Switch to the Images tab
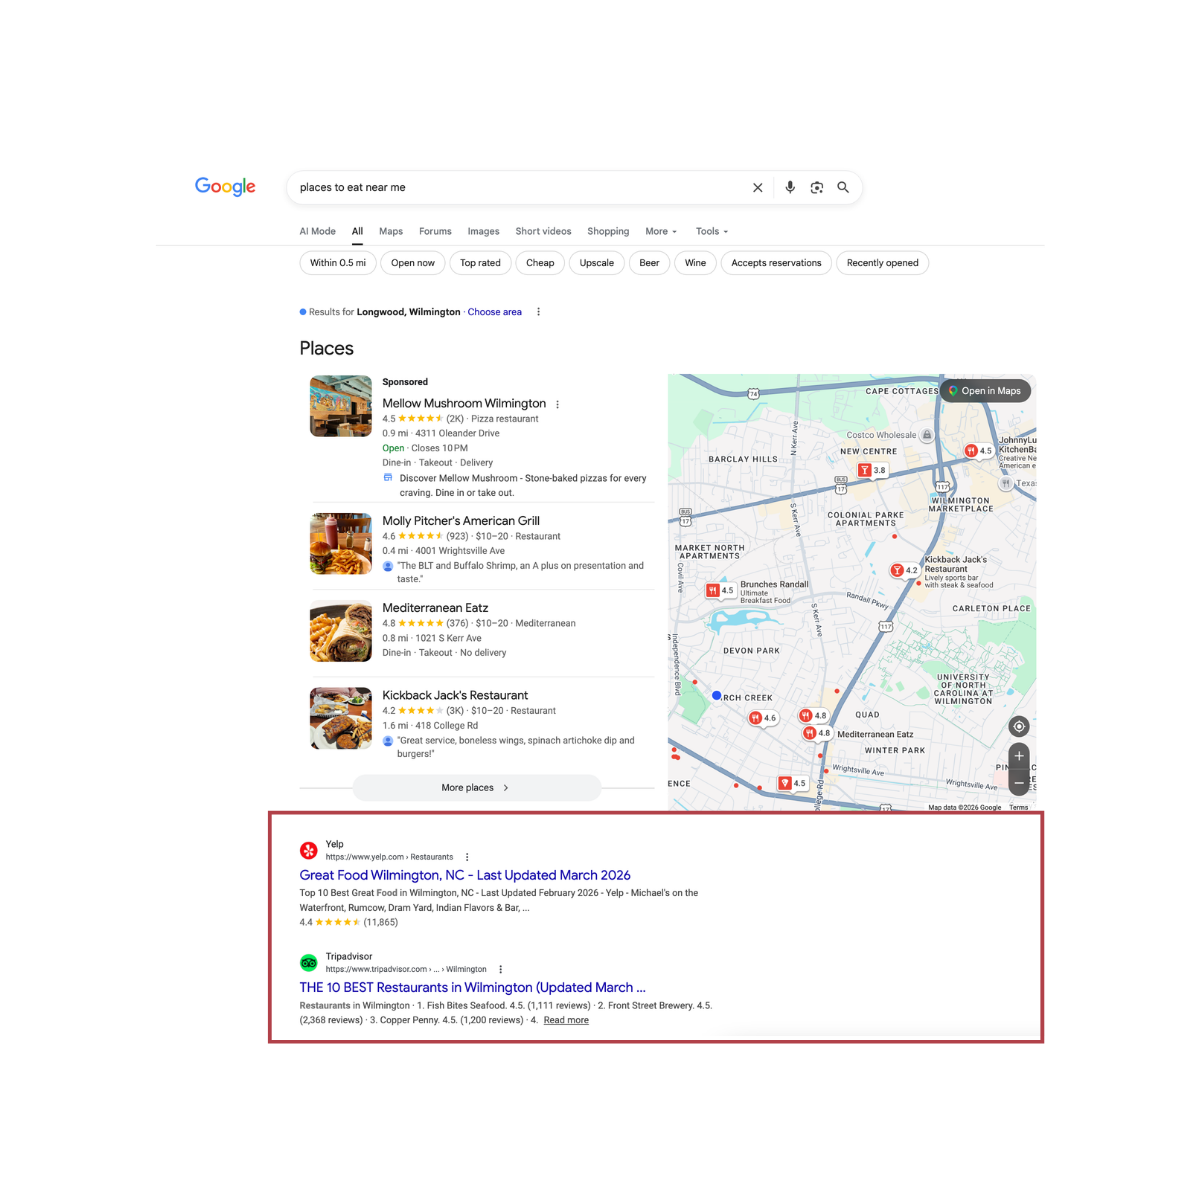This screenshot has width=1200, height=1200. 483,231
